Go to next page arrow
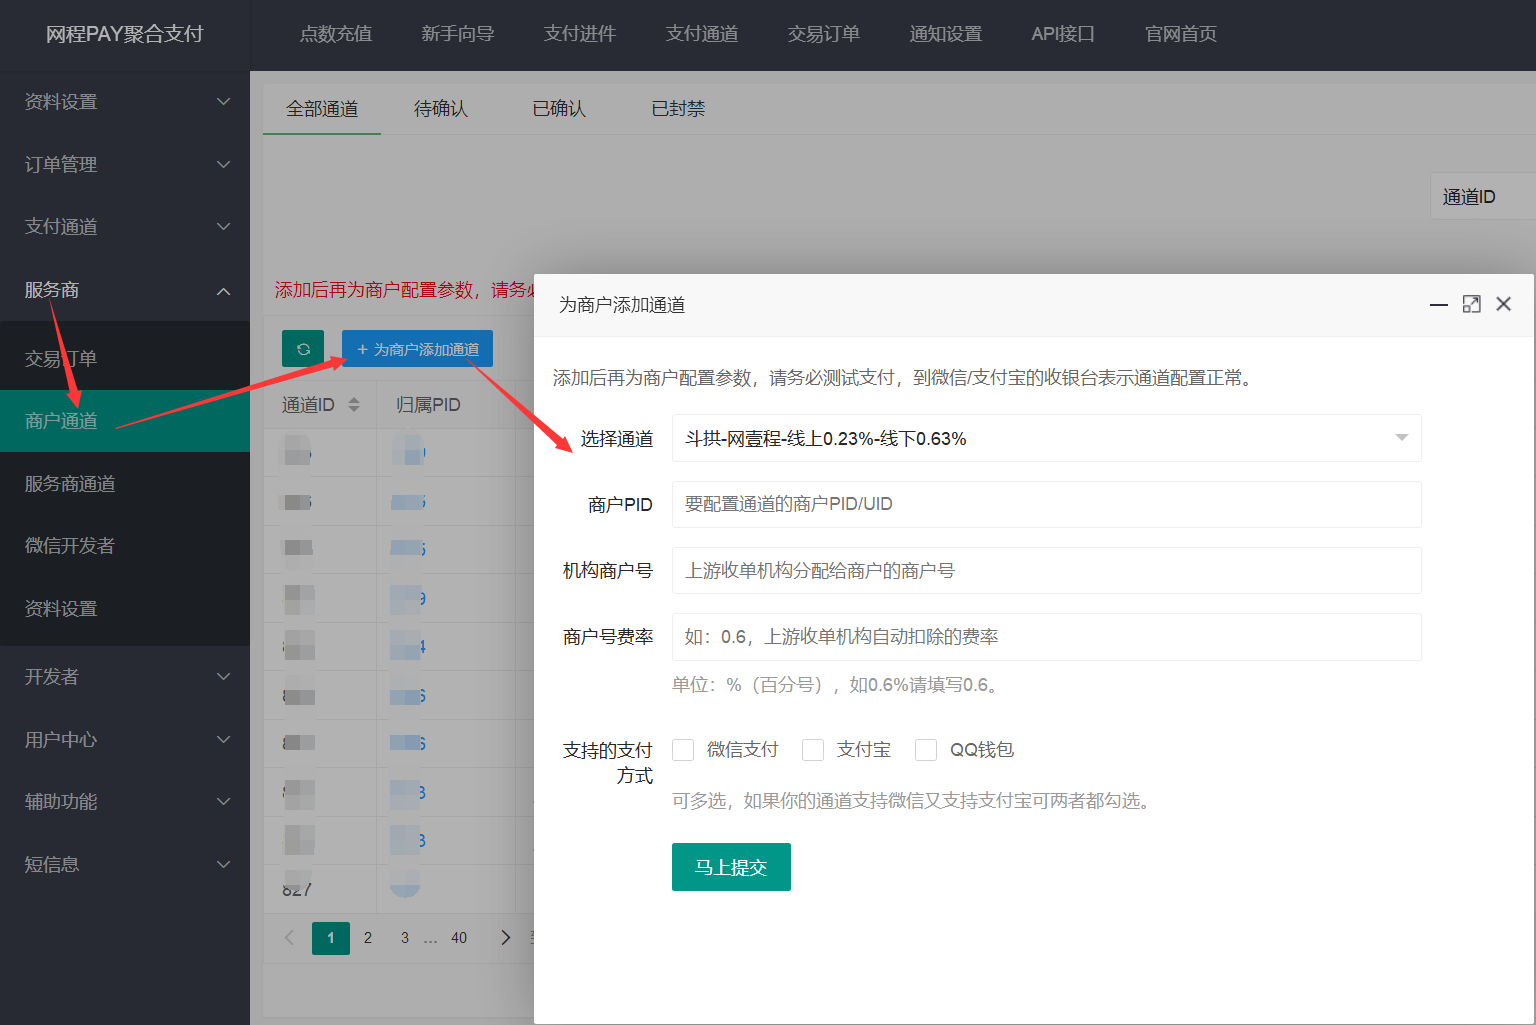This screenshot has width=1536, height=1025. 505,937
